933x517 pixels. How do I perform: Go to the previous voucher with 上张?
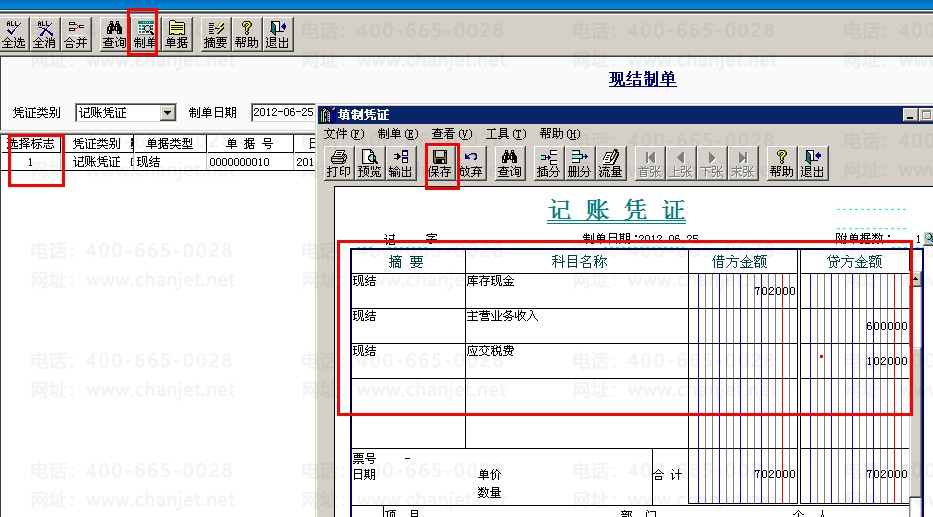point(681,164)
